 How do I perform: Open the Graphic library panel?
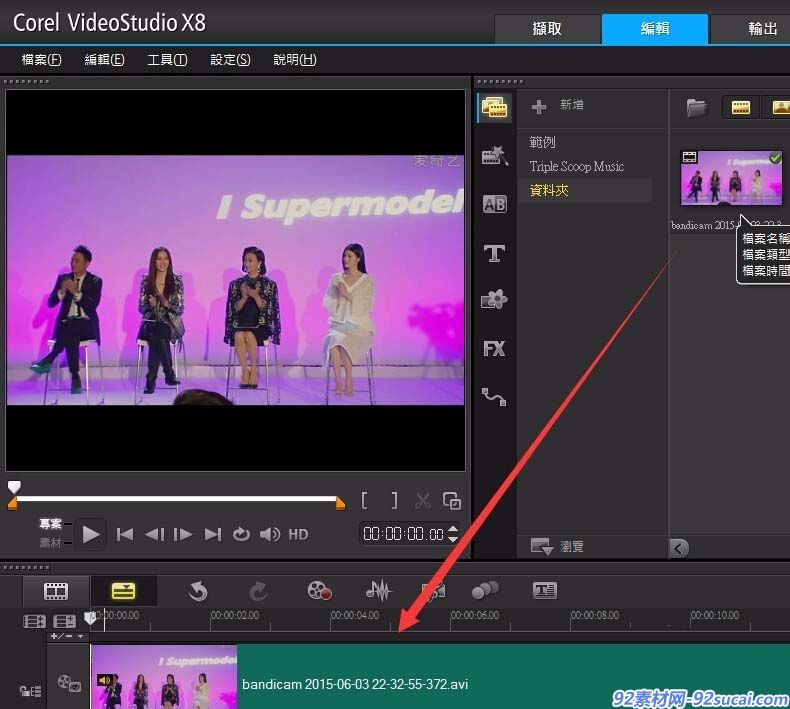click(494, 300)
